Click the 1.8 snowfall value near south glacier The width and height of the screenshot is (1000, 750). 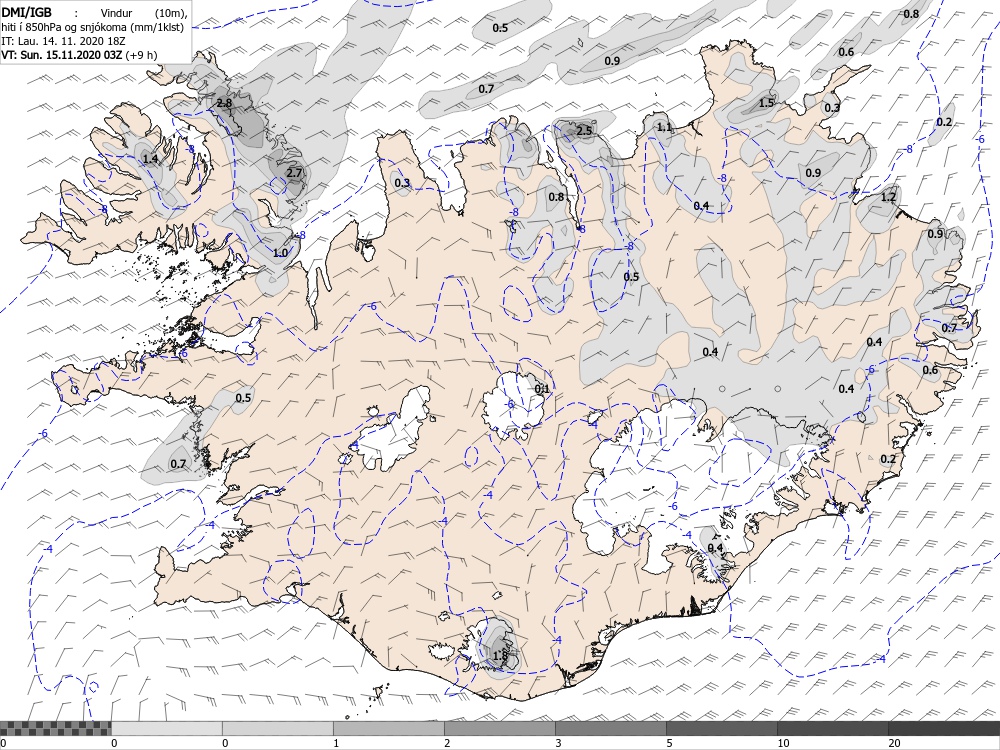pyautogui.click(x=500, y=656)
